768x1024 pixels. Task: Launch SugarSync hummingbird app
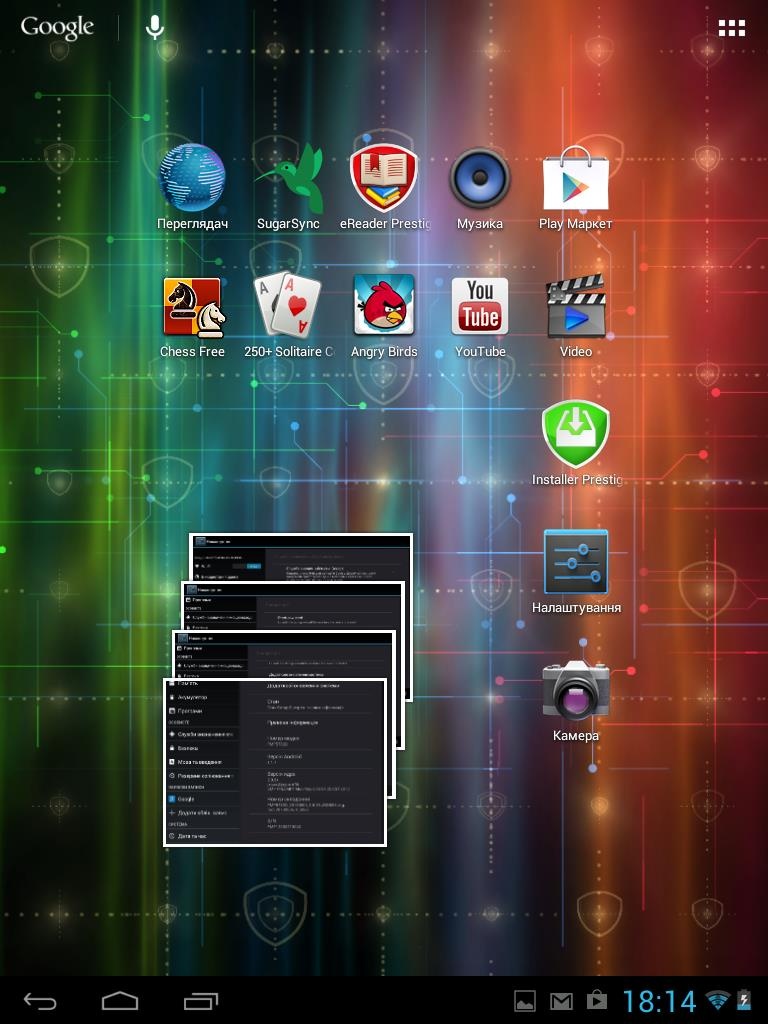pyautogui.click(x=288, y=180)
